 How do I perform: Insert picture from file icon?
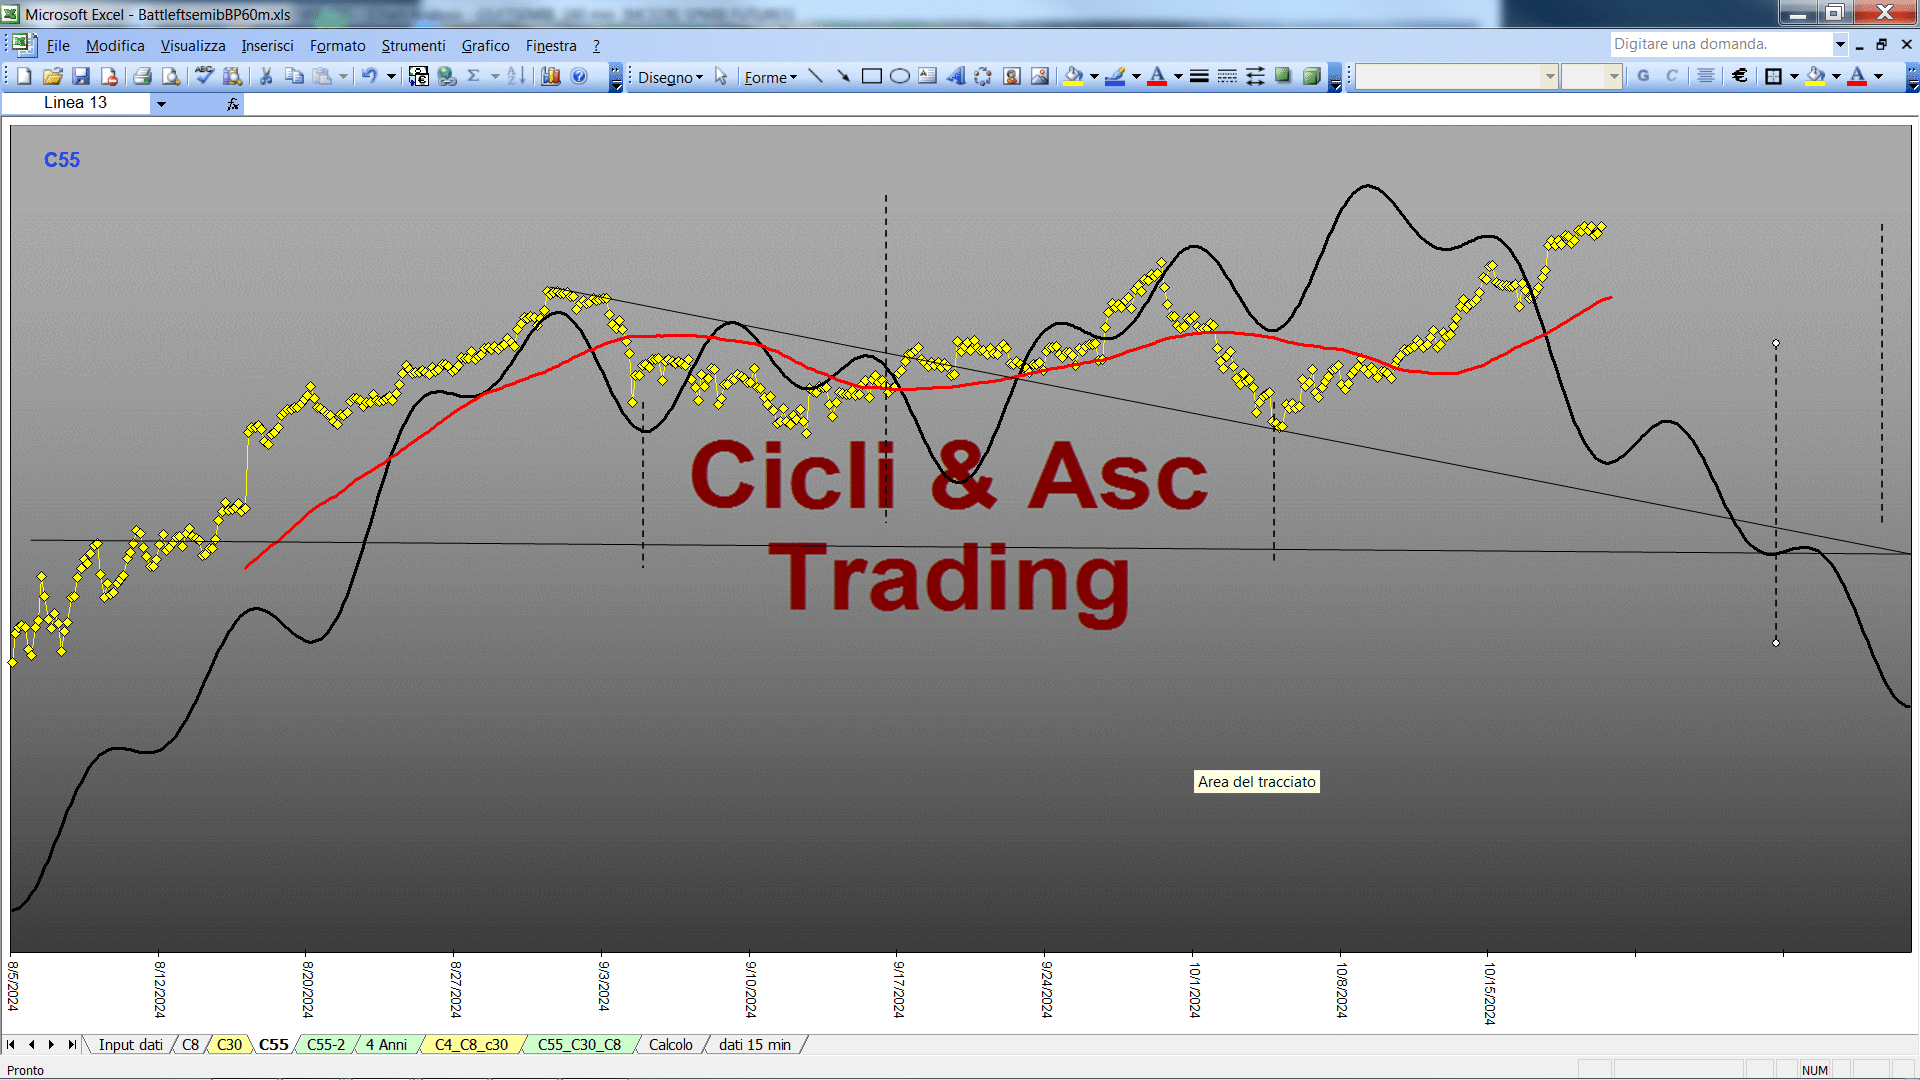point(1040,76)
